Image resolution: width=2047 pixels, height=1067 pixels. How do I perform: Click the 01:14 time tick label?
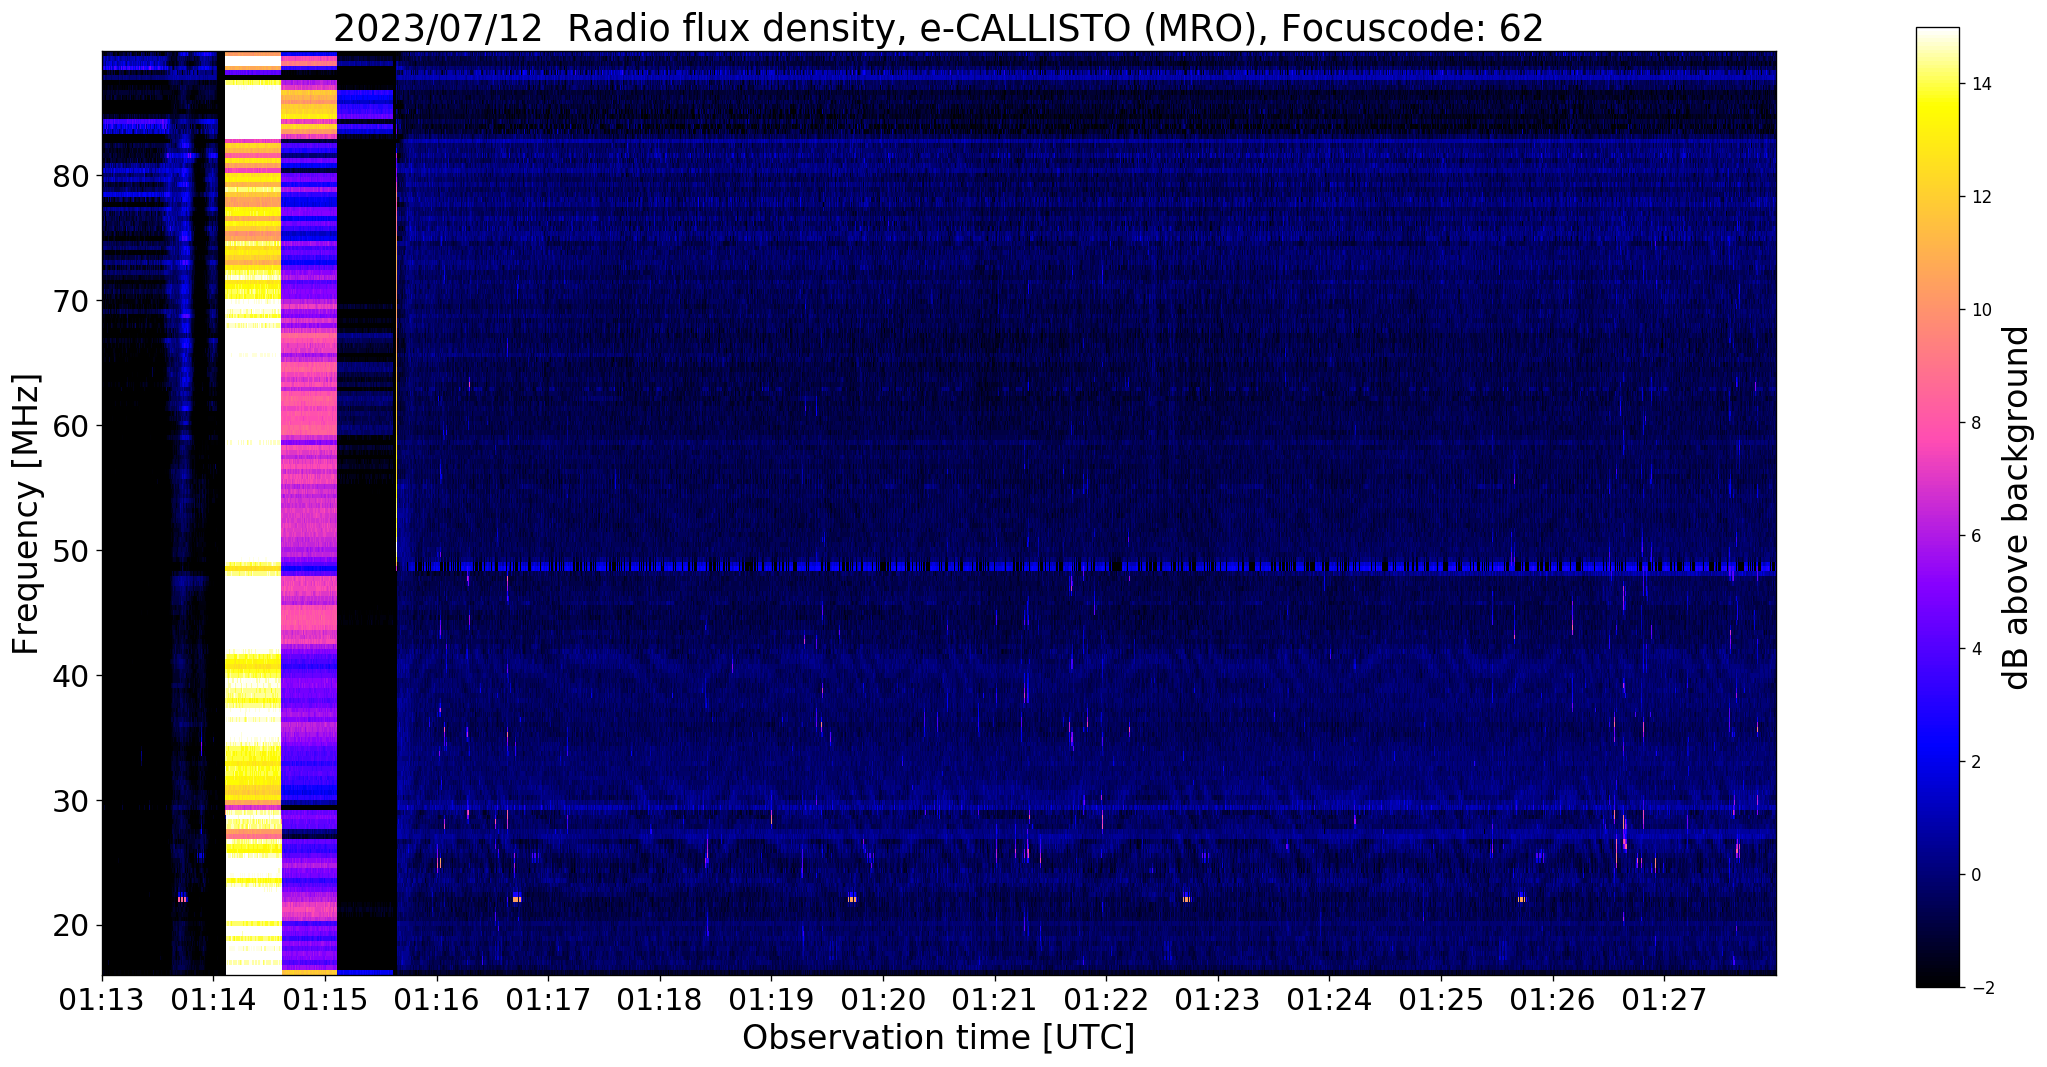point(213,1000)
